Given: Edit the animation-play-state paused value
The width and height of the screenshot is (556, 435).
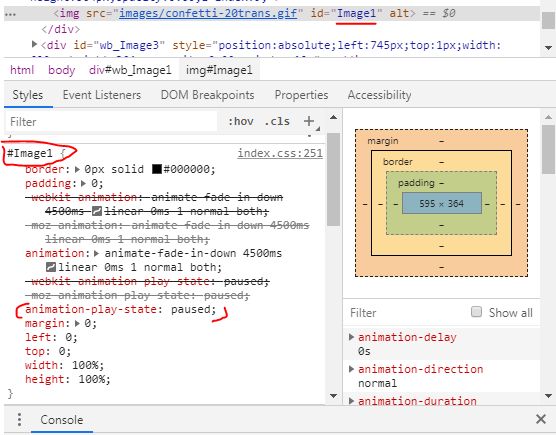Looking at the screenshot, I should pos(192,309).
